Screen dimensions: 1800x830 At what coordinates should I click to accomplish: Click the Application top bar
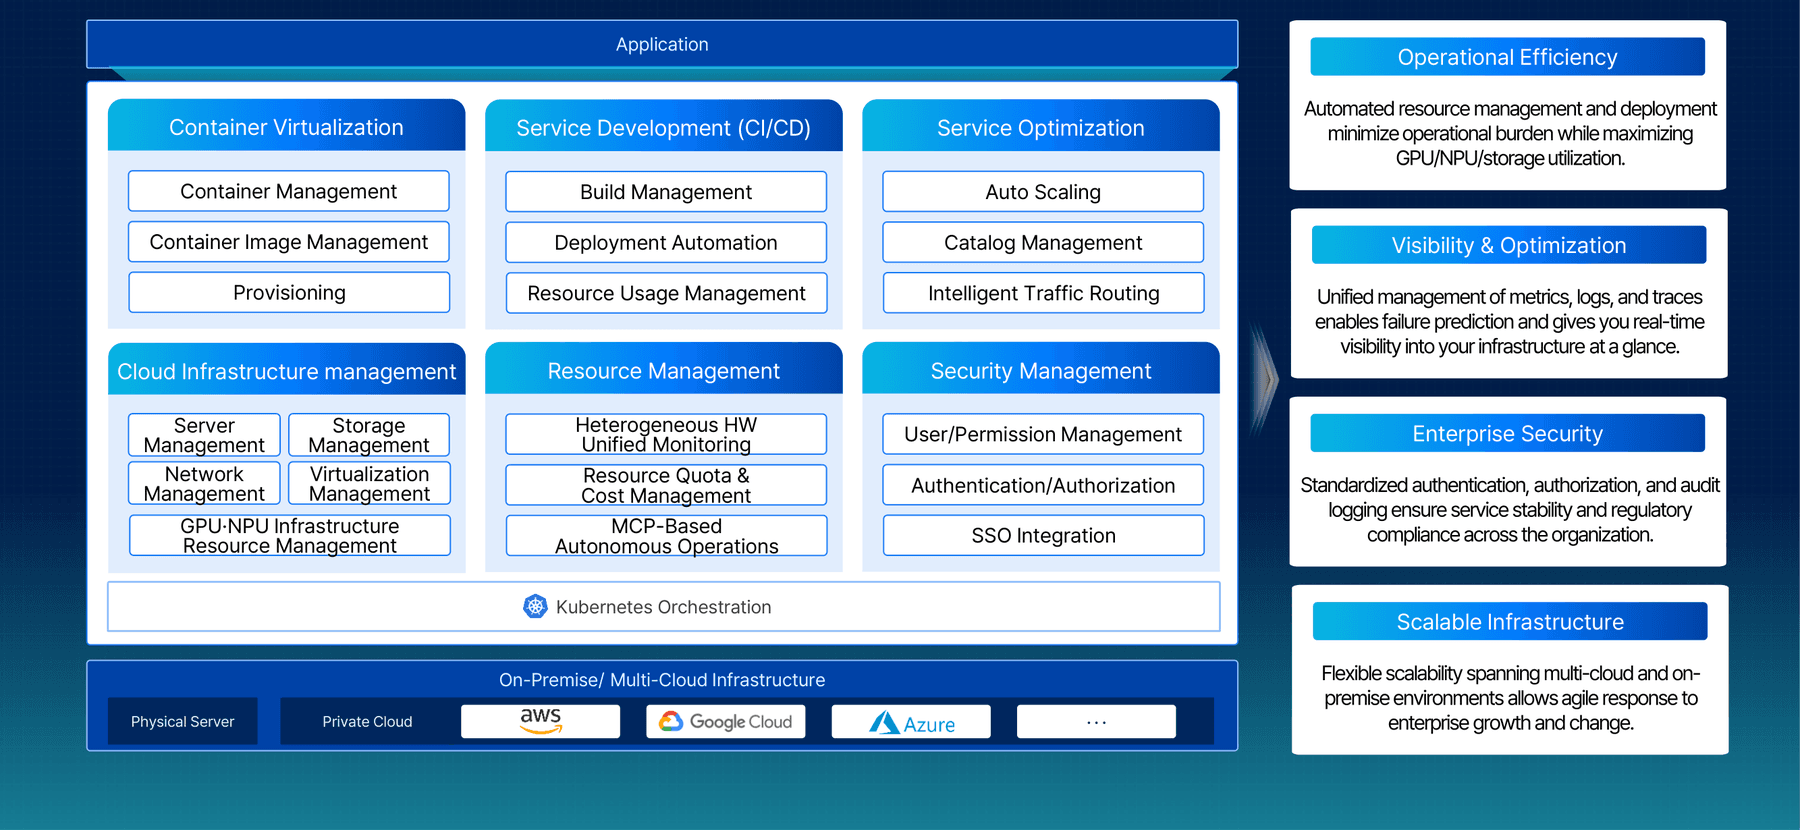point(662,44)
